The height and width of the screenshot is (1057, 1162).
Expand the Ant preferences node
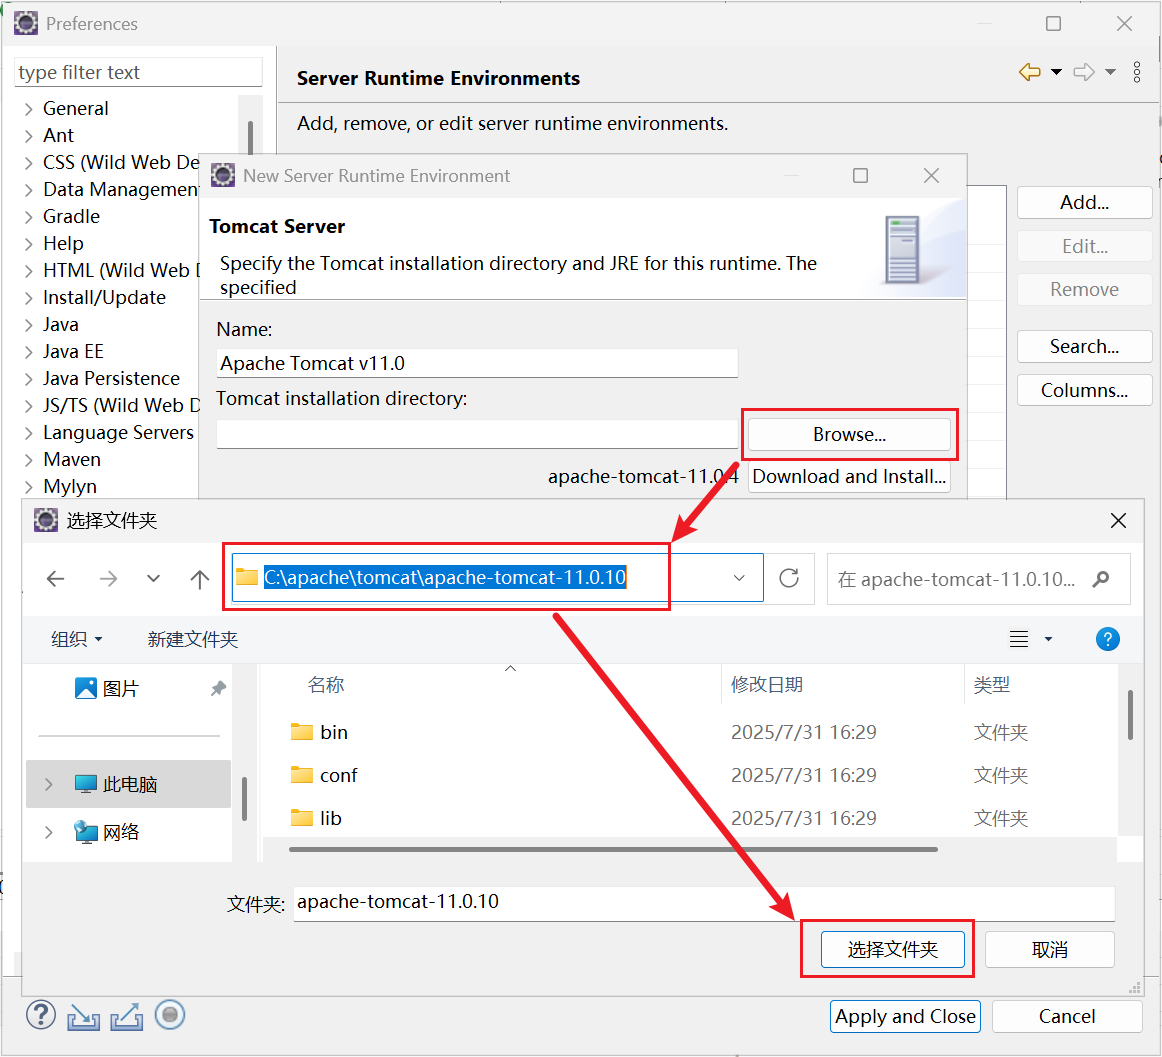coord(29,136)
